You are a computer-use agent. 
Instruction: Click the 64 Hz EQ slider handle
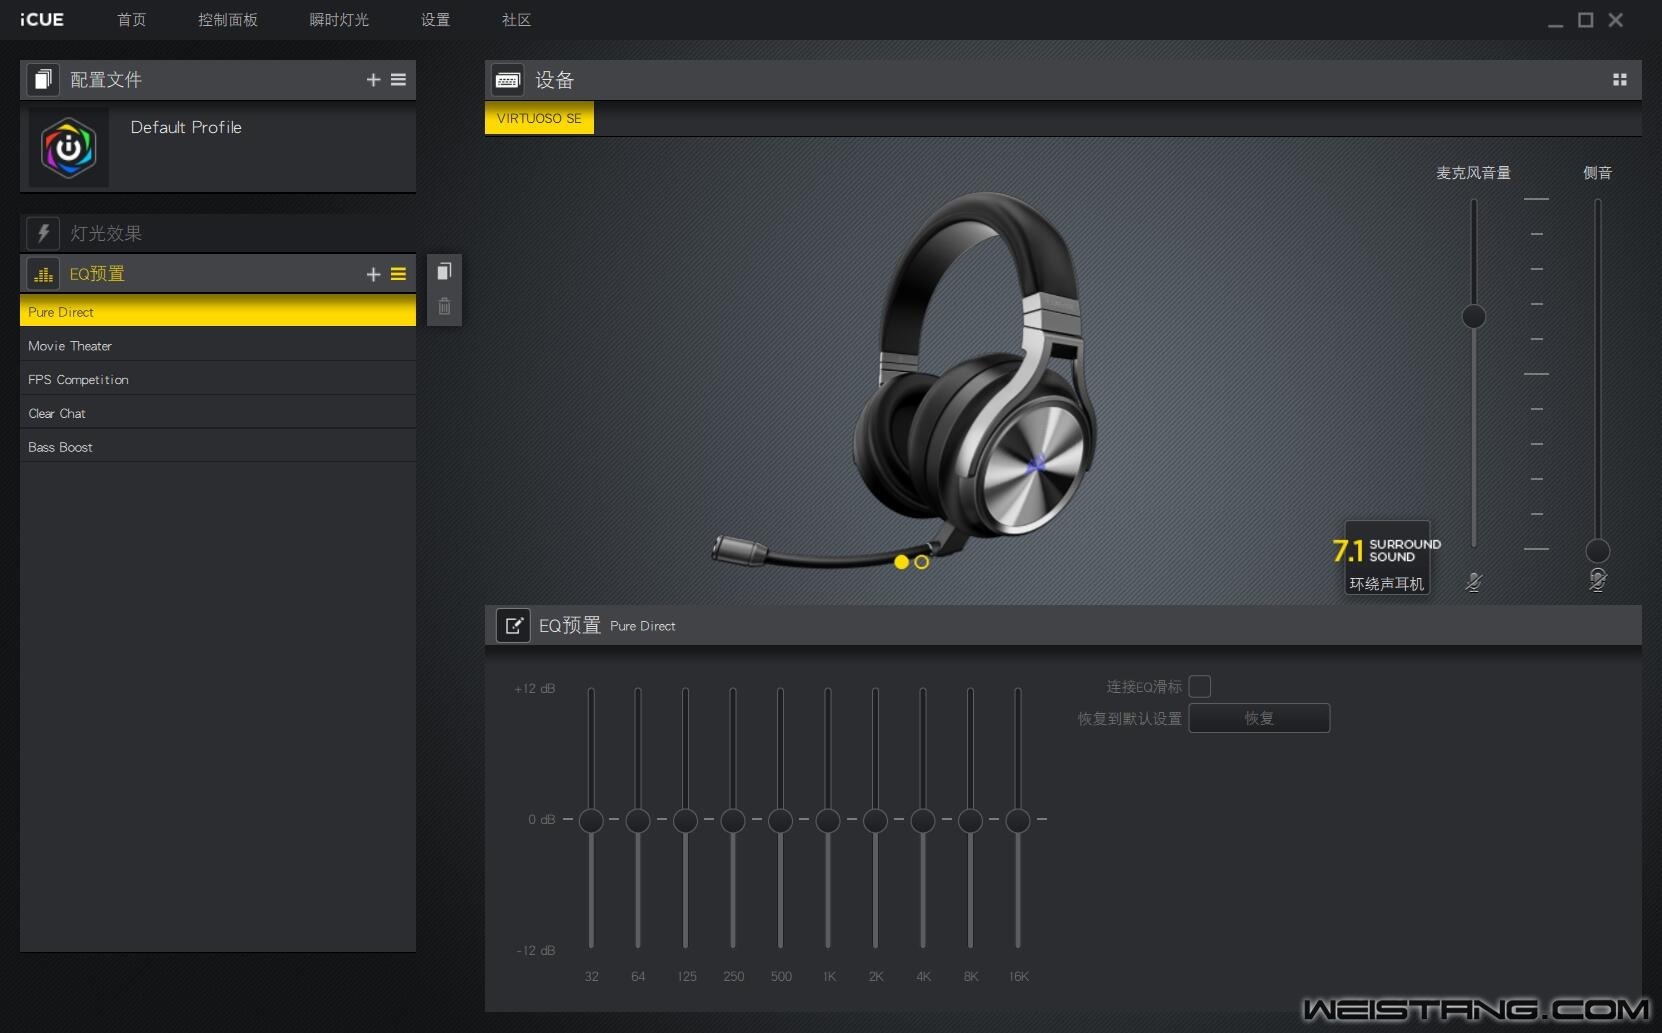638,821
